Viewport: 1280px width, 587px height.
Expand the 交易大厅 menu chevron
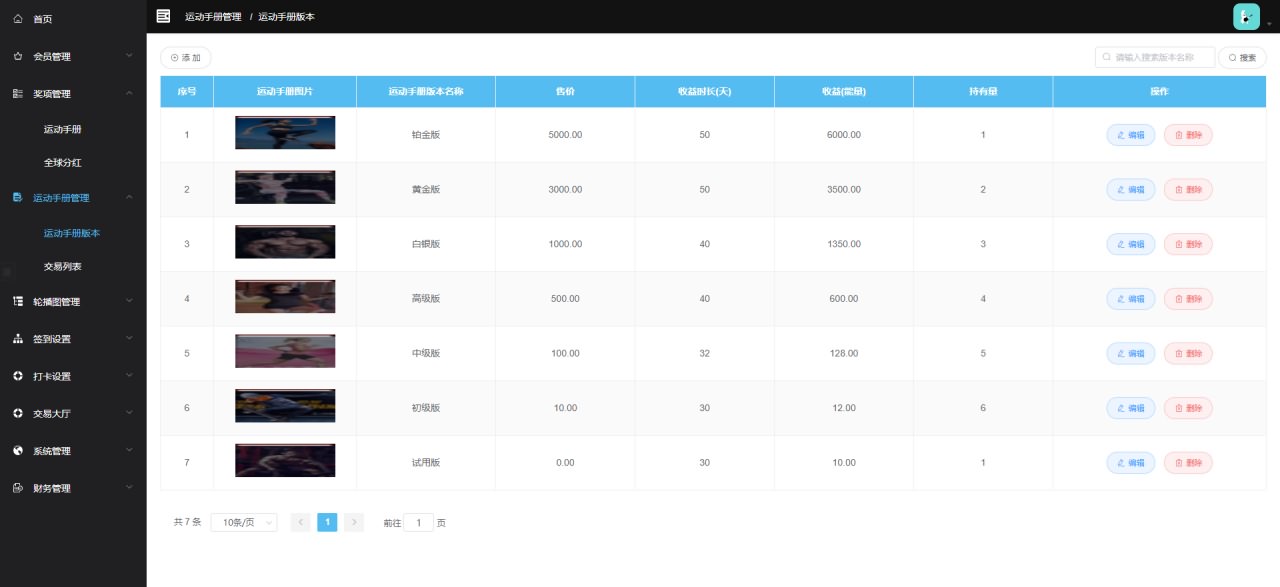coord(129,413)
